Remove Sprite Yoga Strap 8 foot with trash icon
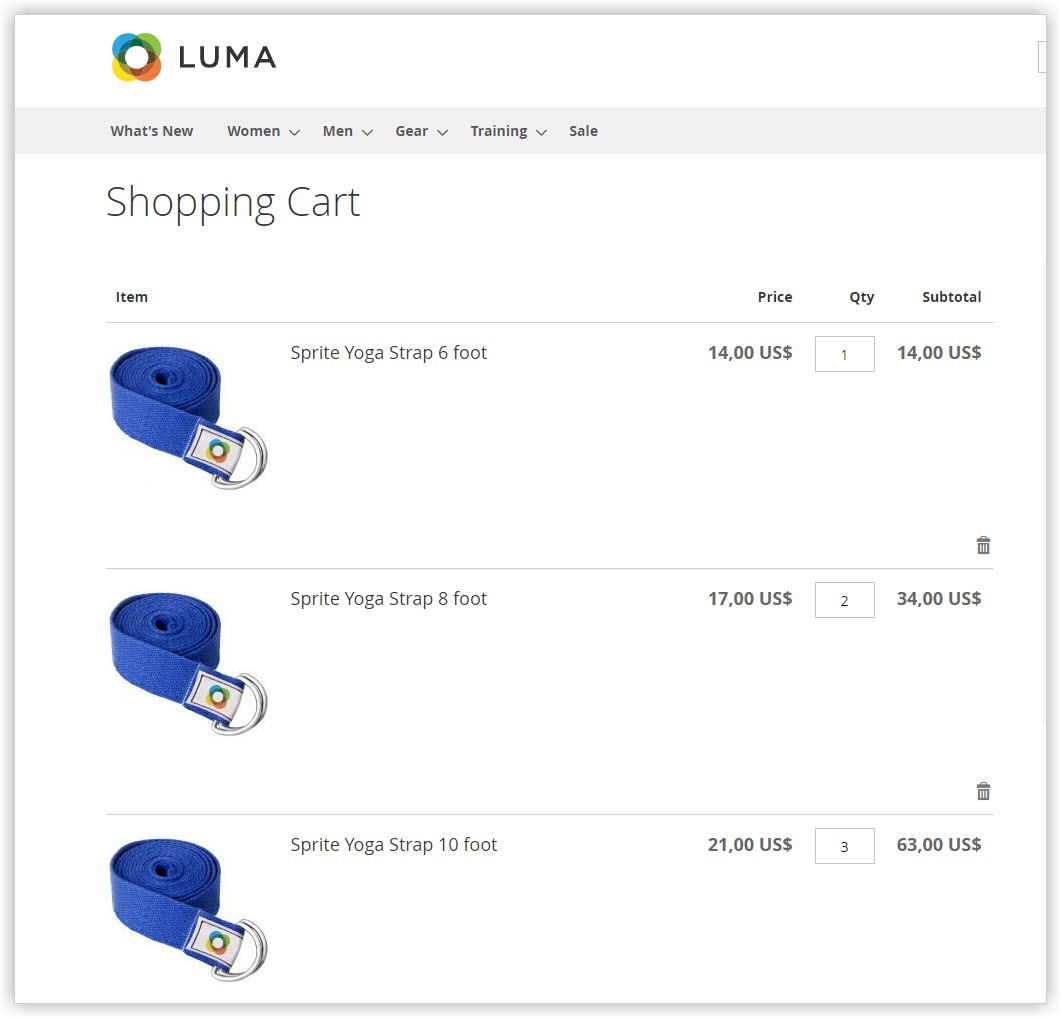 click(x=983, y=791)
